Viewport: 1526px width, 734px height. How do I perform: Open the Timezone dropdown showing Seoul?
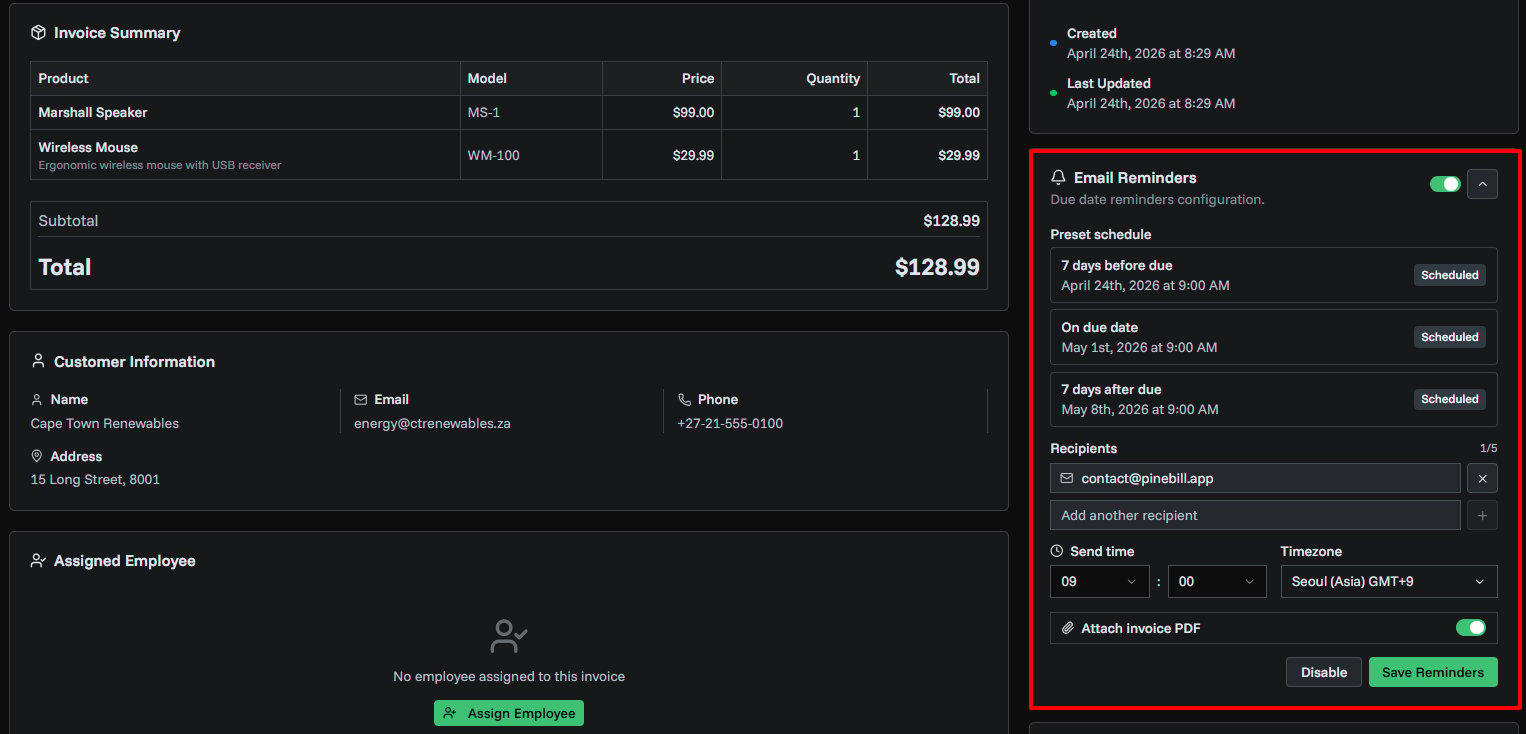(1389, 581)
